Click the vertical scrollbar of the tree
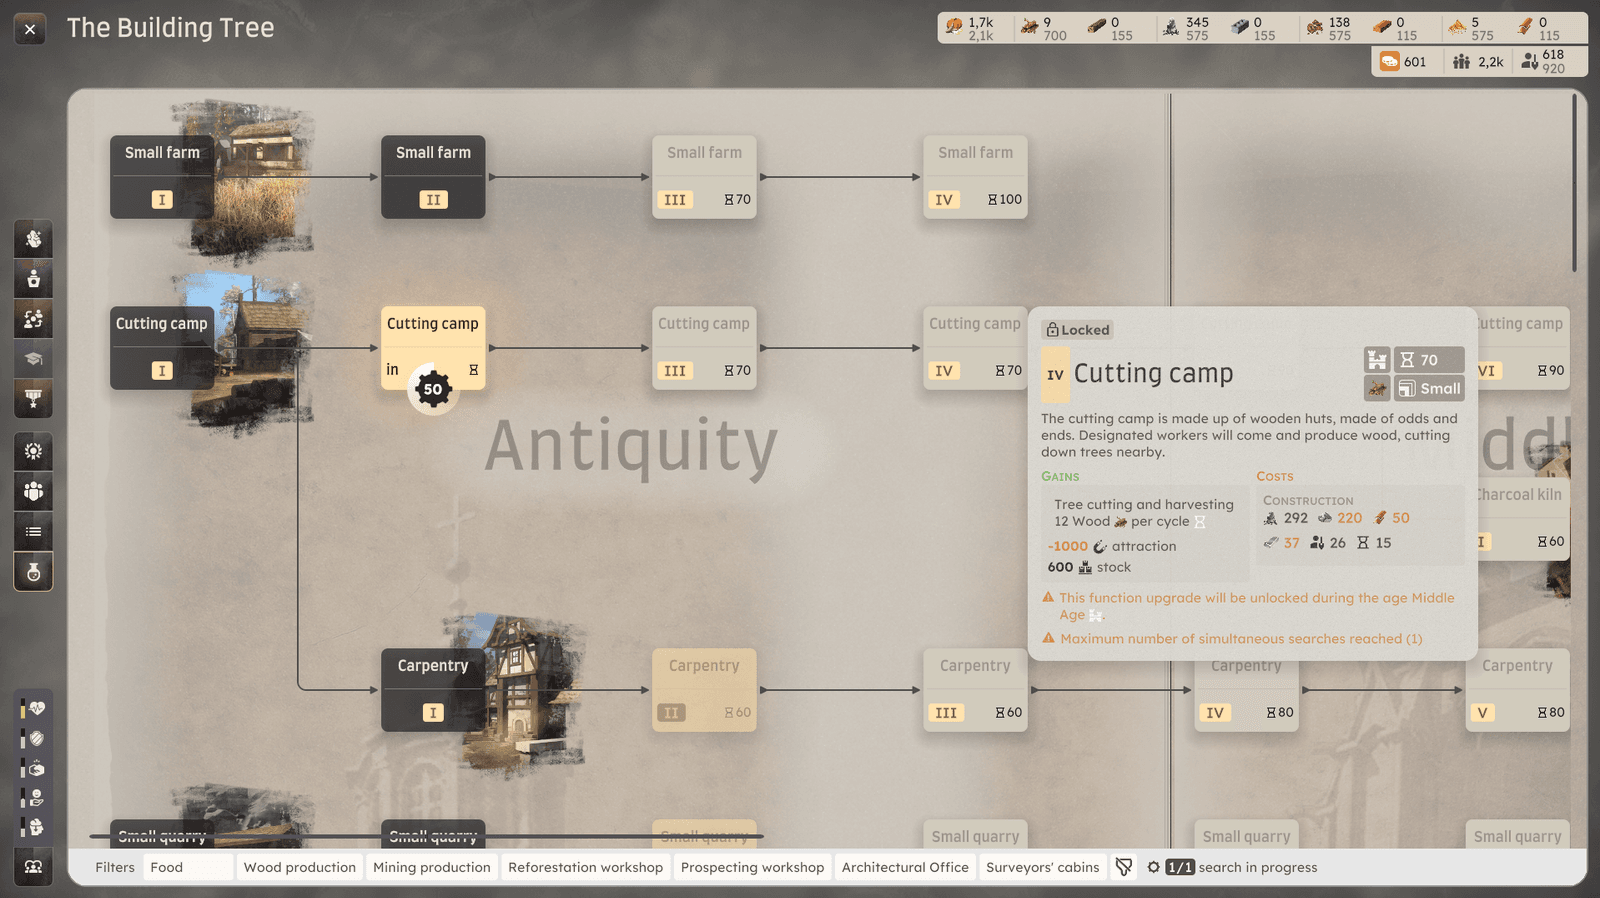The image size is (1600, 898). coord(1574,182)
